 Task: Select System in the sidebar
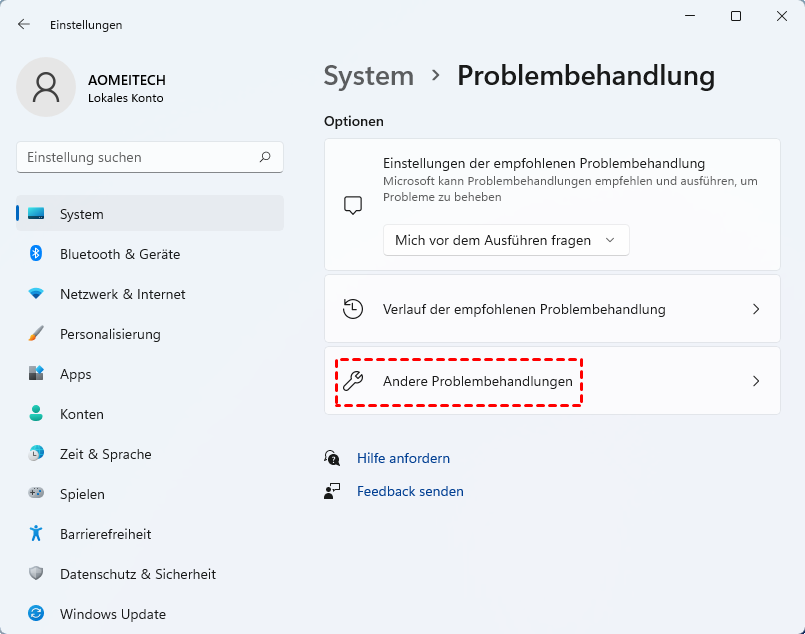point(150,214)
